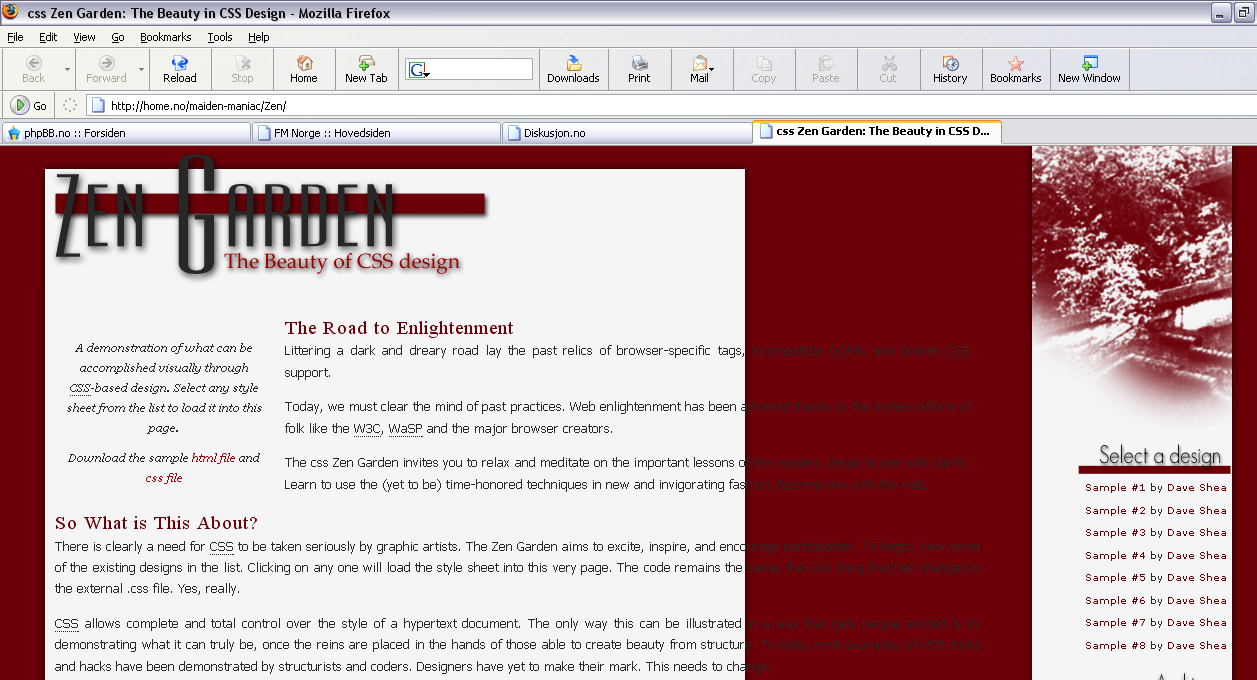The height and width of the screenshot is (680, 1257).
Task: Open the Bookmarks toolbar button
Action: (1016, 69)
